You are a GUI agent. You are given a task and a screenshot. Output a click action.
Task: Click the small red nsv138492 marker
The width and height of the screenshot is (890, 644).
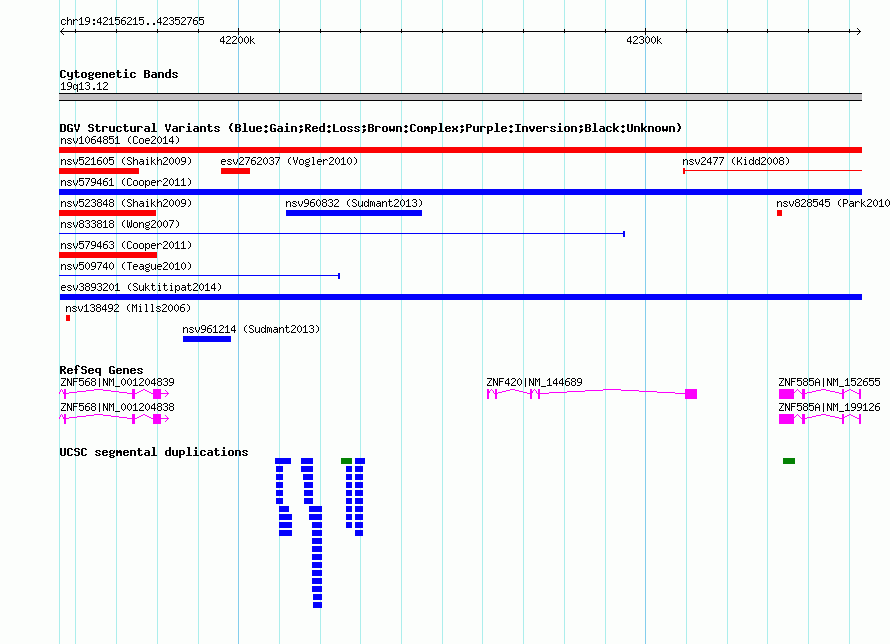68,318
